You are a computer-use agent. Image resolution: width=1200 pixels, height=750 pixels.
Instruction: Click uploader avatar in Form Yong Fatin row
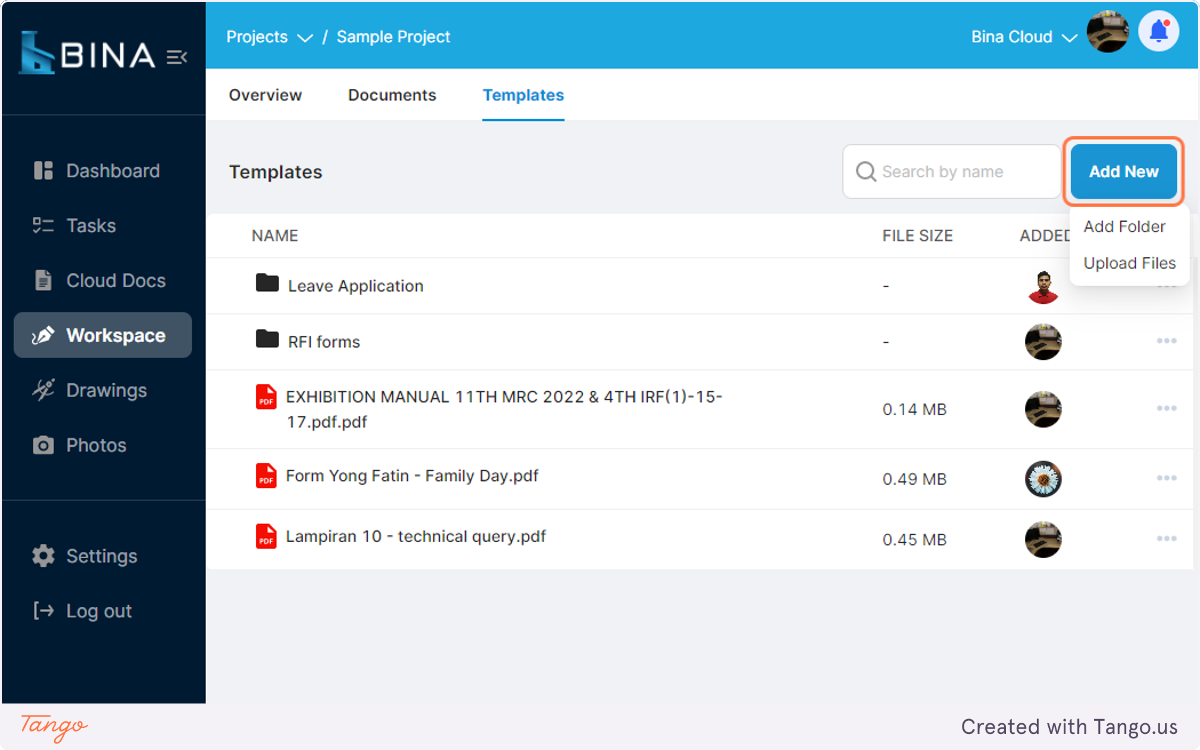point(1043,479)
